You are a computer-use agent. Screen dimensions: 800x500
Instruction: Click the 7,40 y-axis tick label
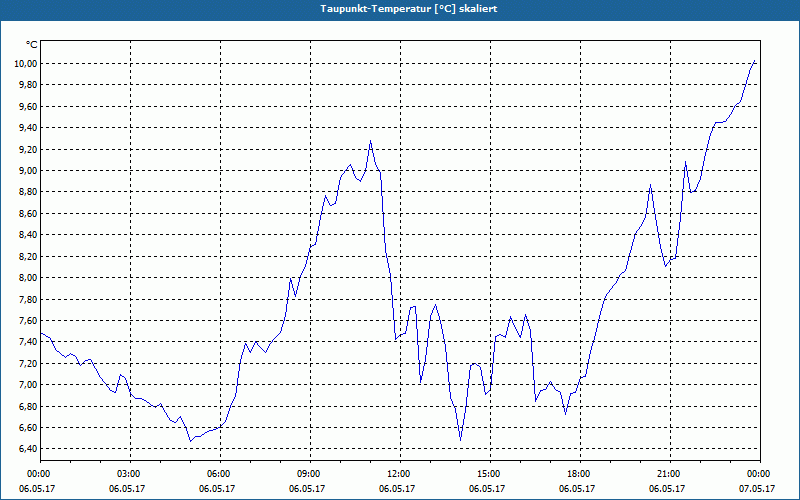pos(28,342)
